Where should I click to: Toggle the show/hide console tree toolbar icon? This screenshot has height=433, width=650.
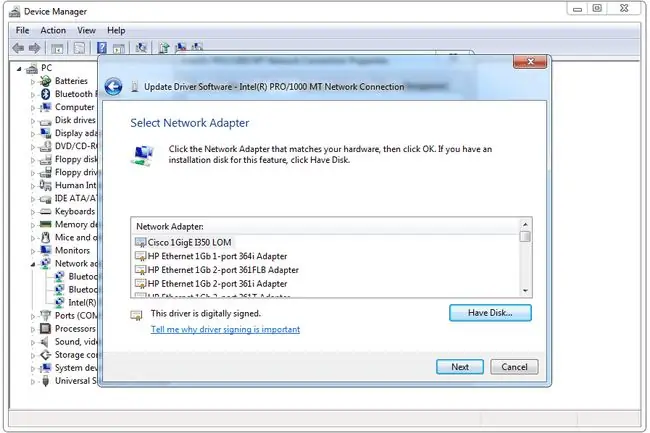[57, 48]
